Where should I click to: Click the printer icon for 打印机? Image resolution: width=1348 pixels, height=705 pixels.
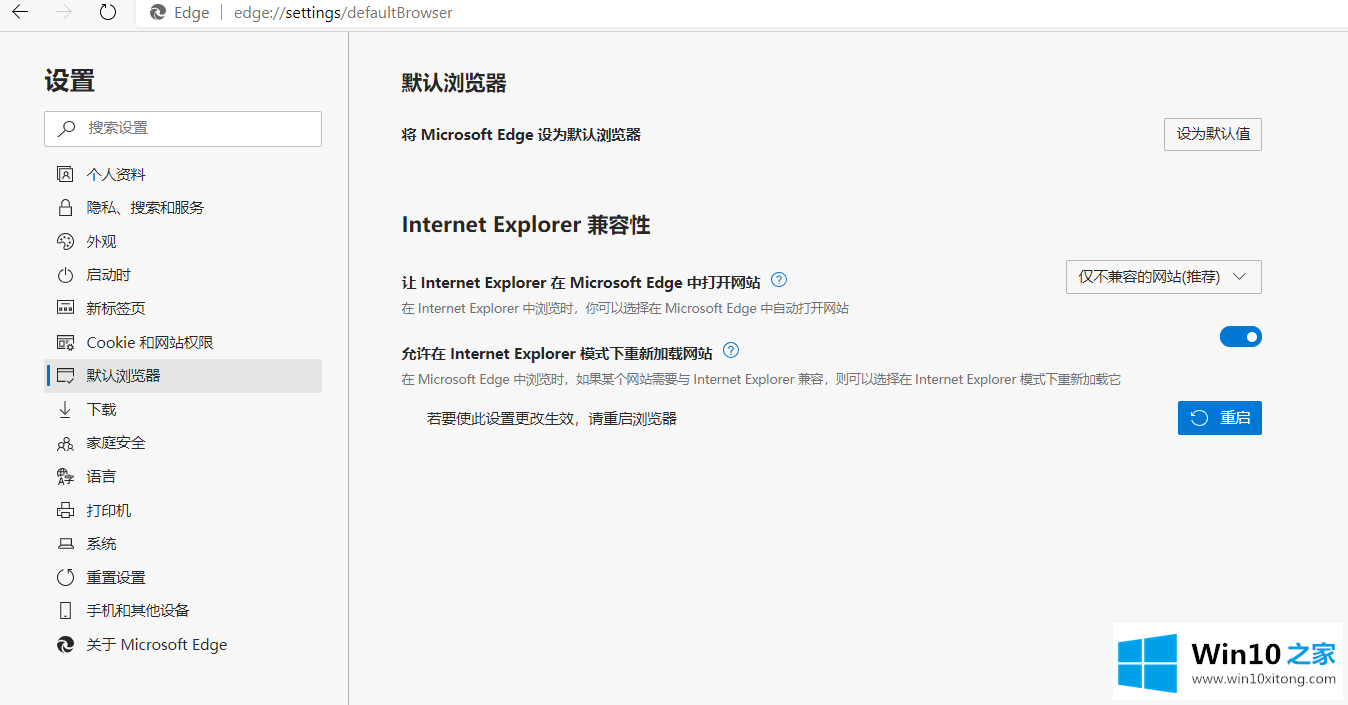[65, 510]
